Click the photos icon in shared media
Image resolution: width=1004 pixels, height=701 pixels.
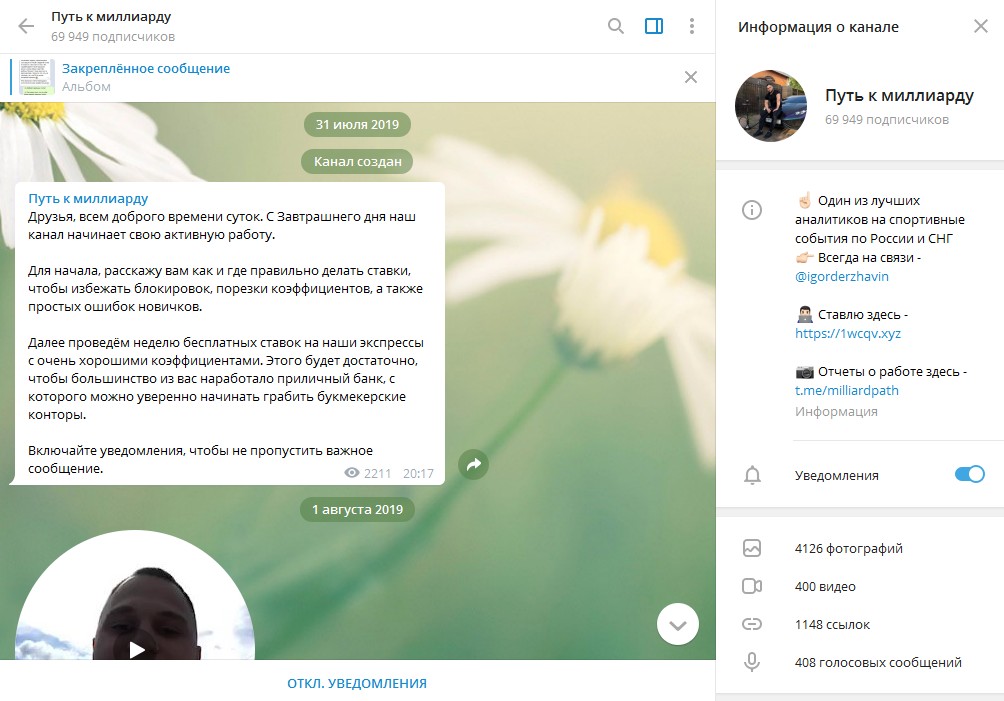[752, 548]
